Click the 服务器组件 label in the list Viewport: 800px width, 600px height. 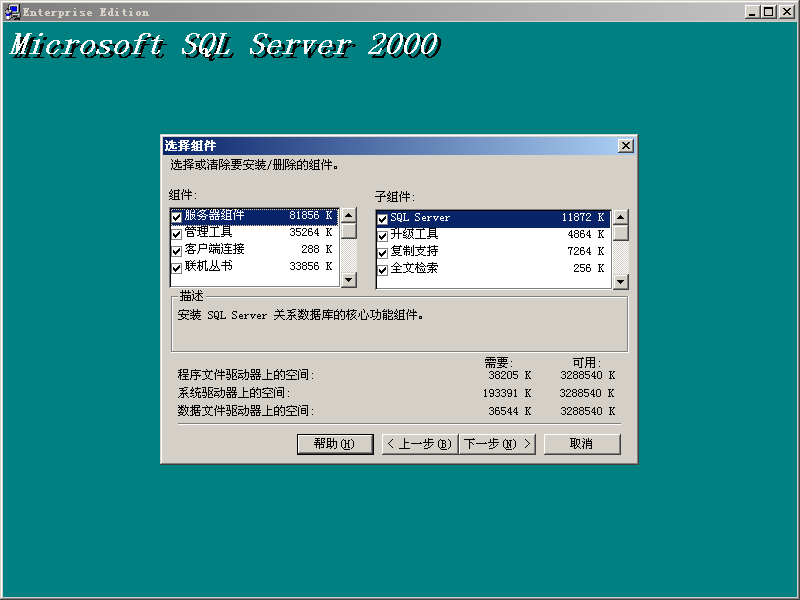click(x=214, y=215)
